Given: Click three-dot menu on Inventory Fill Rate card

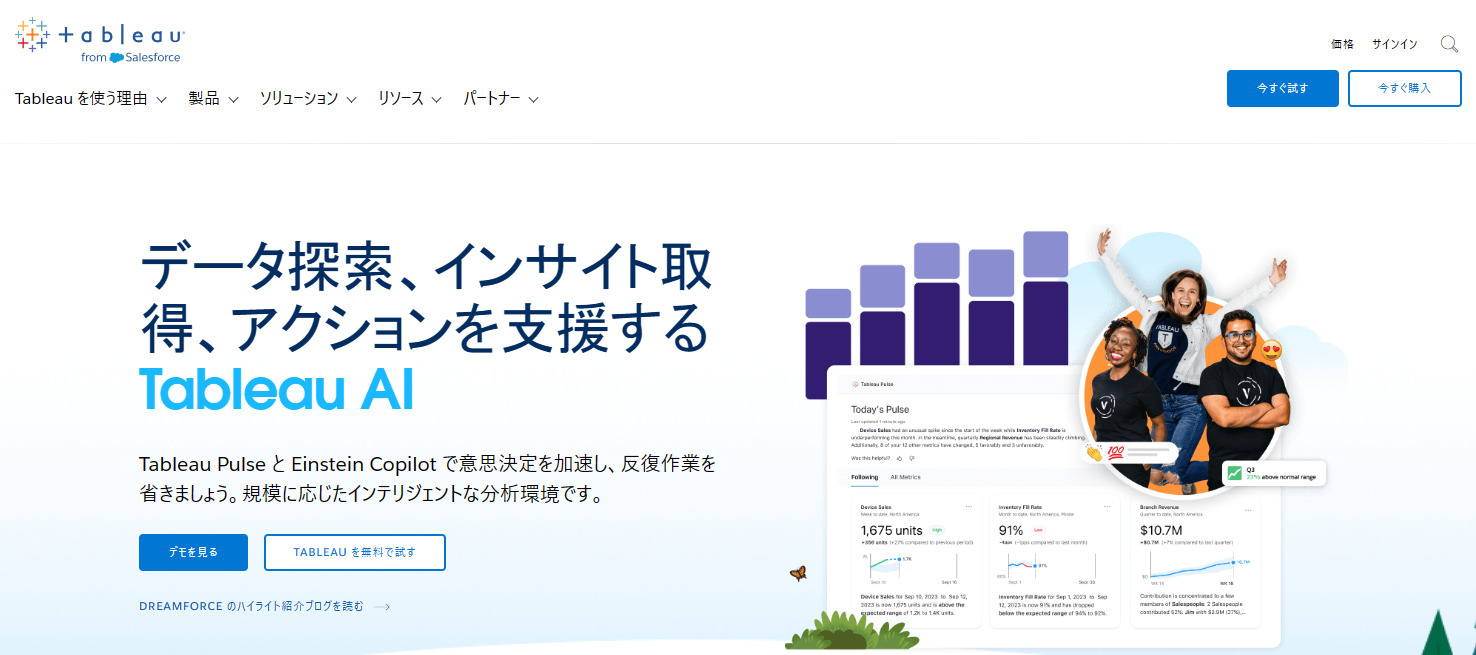Looking at the screenshot, I should click(1107, 507).
